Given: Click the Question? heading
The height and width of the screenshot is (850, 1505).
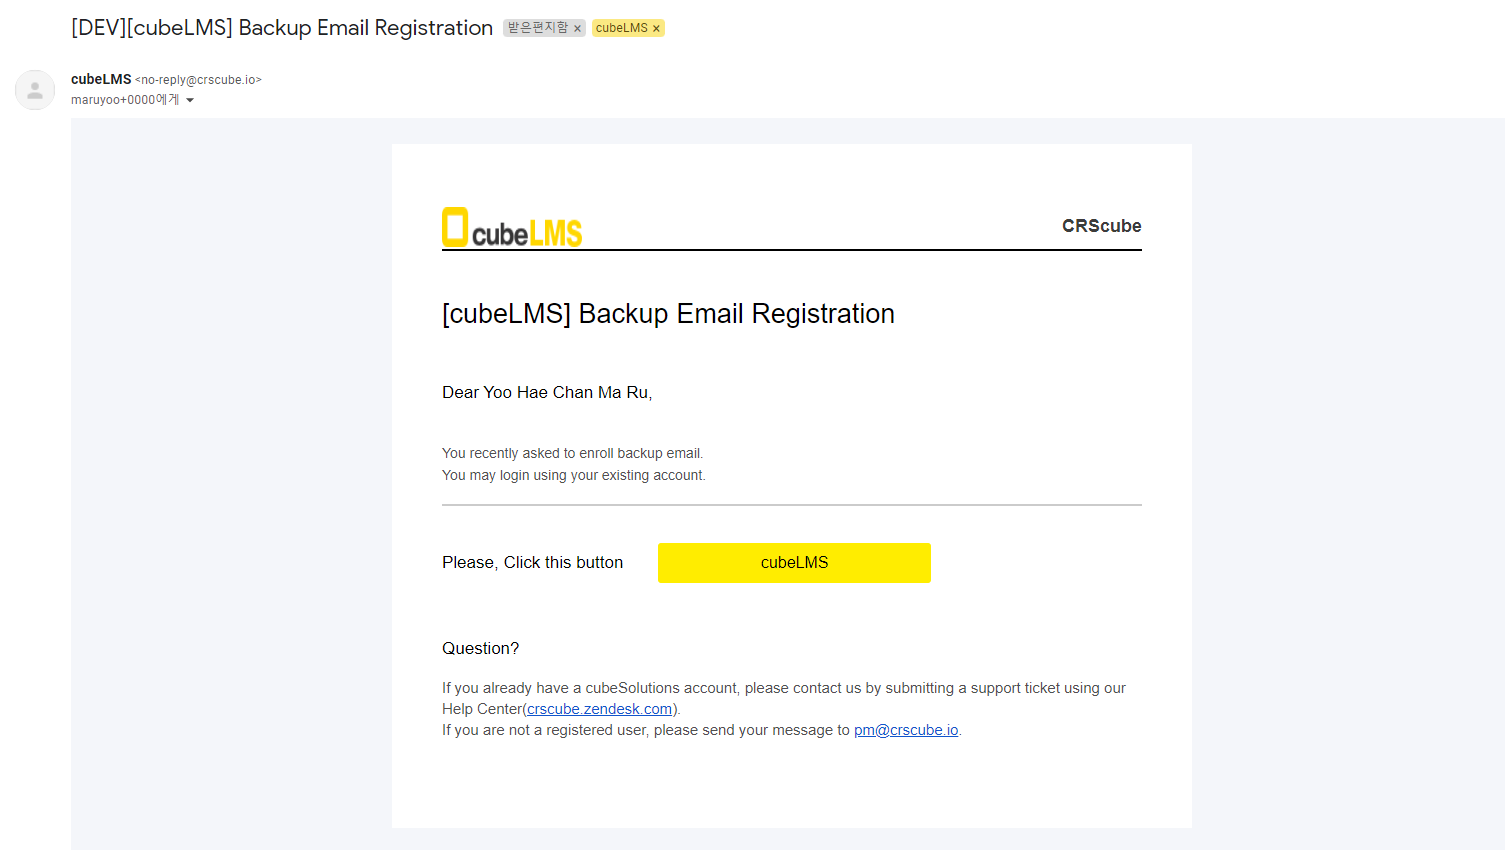Looking at the screenshot, I should 480,649.
